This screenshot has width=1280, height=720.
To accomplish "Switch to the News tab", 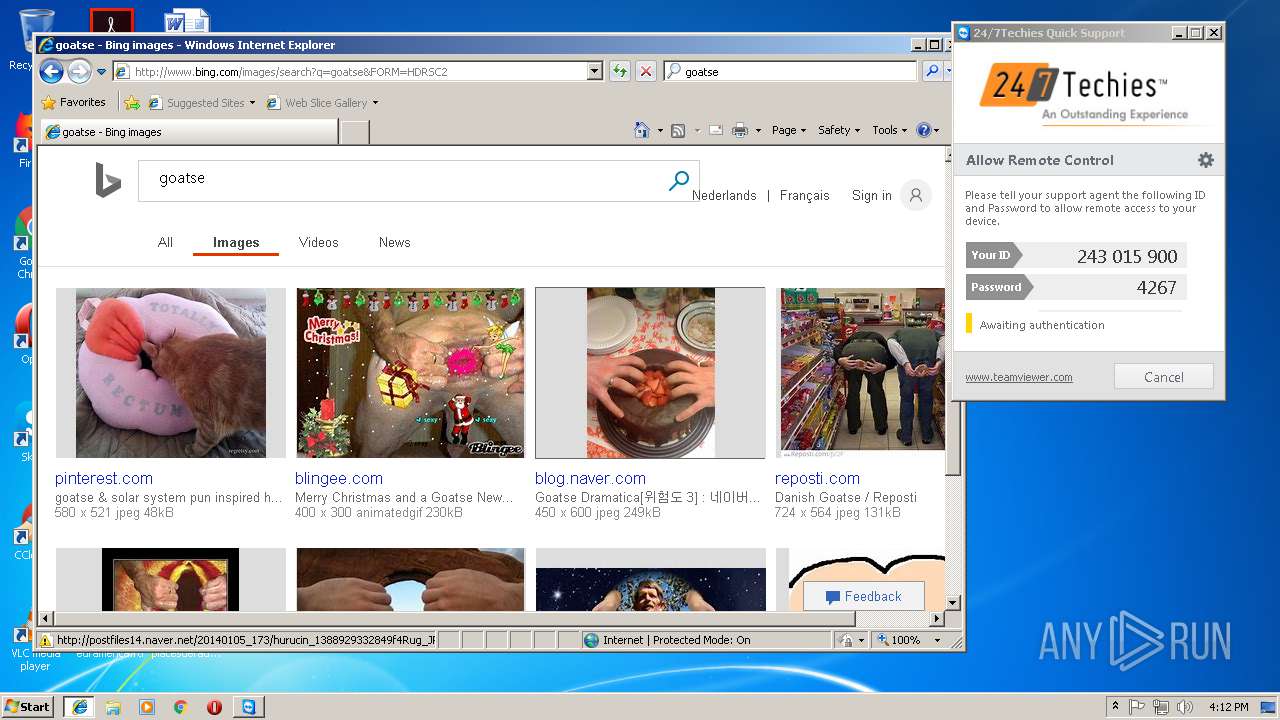I will pos(394,242).
